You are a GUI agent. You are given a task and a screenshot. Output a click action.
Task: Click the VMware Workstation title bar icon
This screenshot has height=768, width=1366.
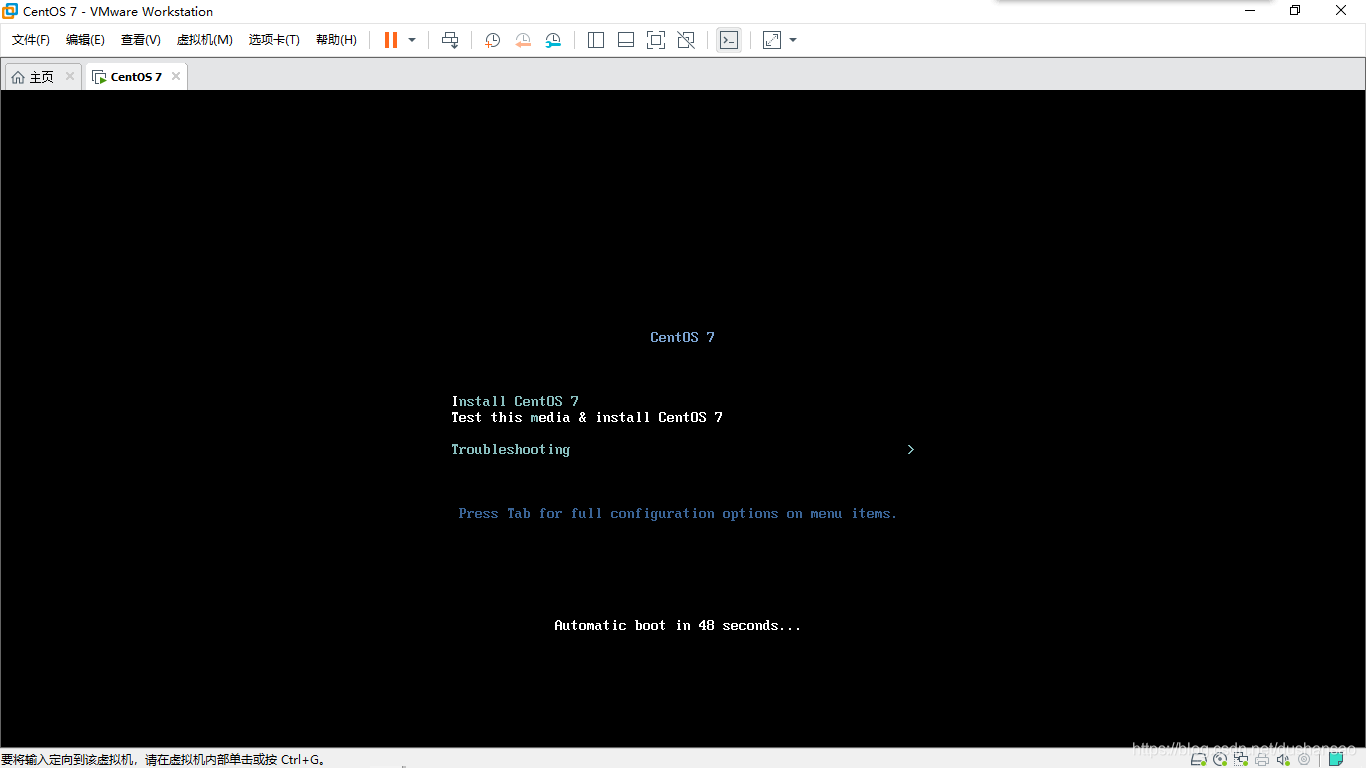click(10, 11)
